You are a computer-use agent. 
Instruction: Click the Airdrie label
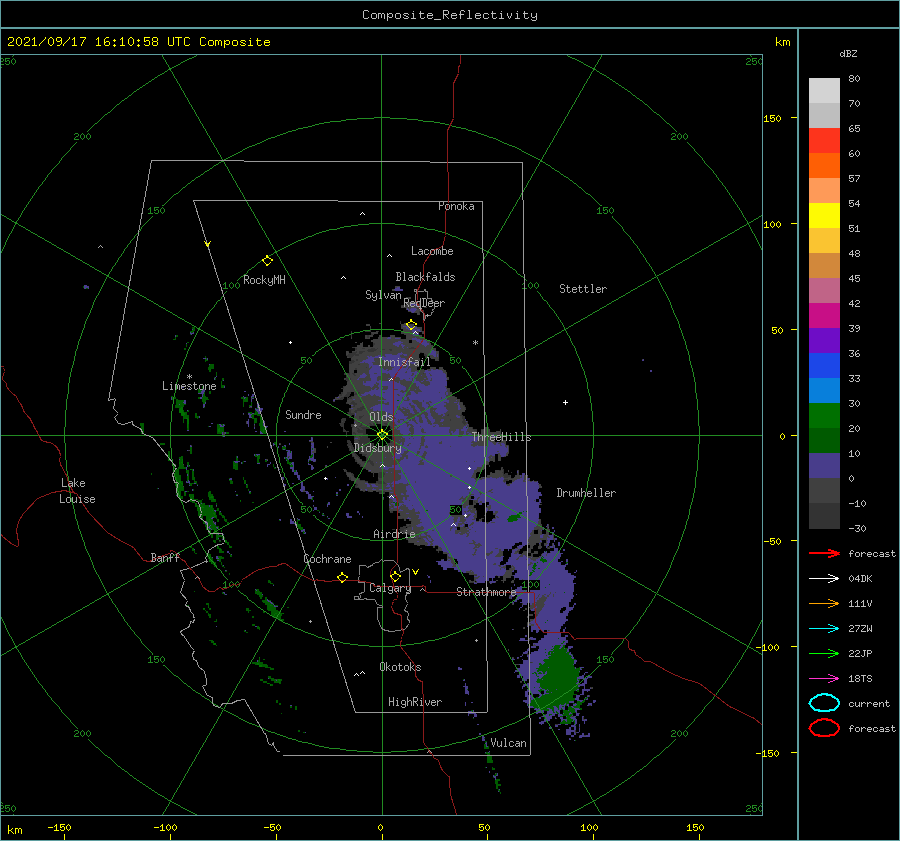click(394, 534)
